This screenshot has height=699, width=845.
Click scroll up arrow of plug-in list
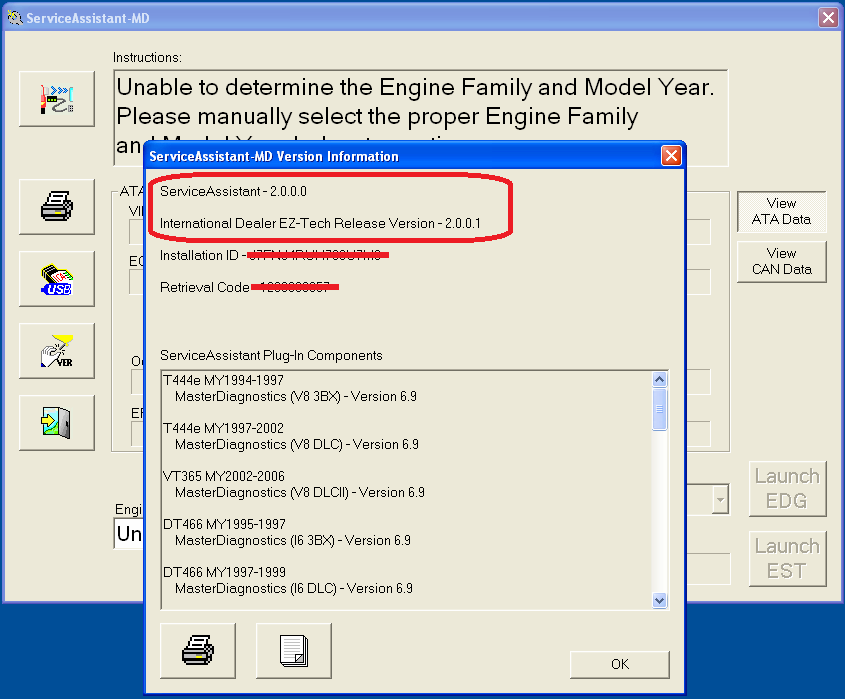pyautogui.click(x=659, y=379)
